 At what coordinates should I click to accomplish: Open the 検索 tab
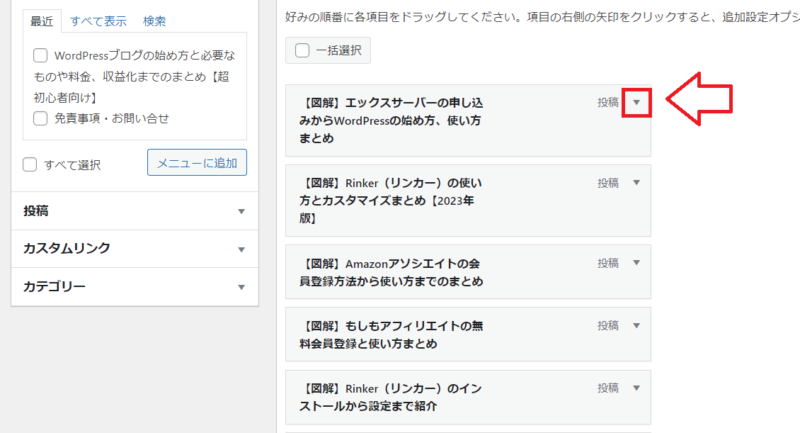154,21
